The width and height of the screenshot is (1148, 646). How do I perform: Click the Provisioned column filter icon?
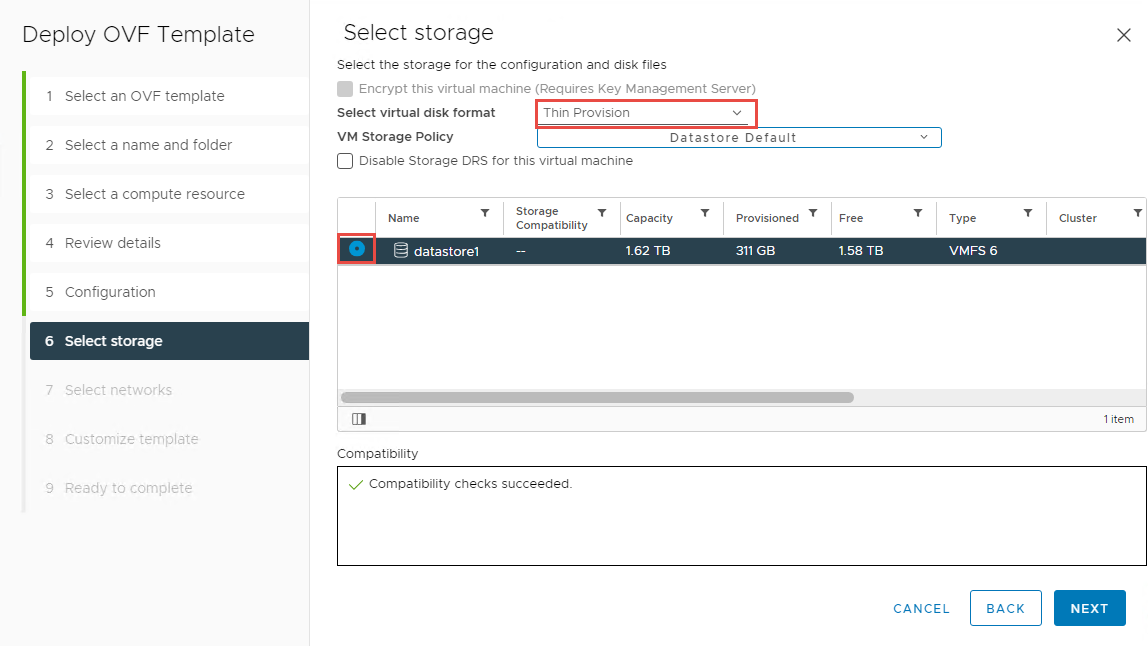813,213
